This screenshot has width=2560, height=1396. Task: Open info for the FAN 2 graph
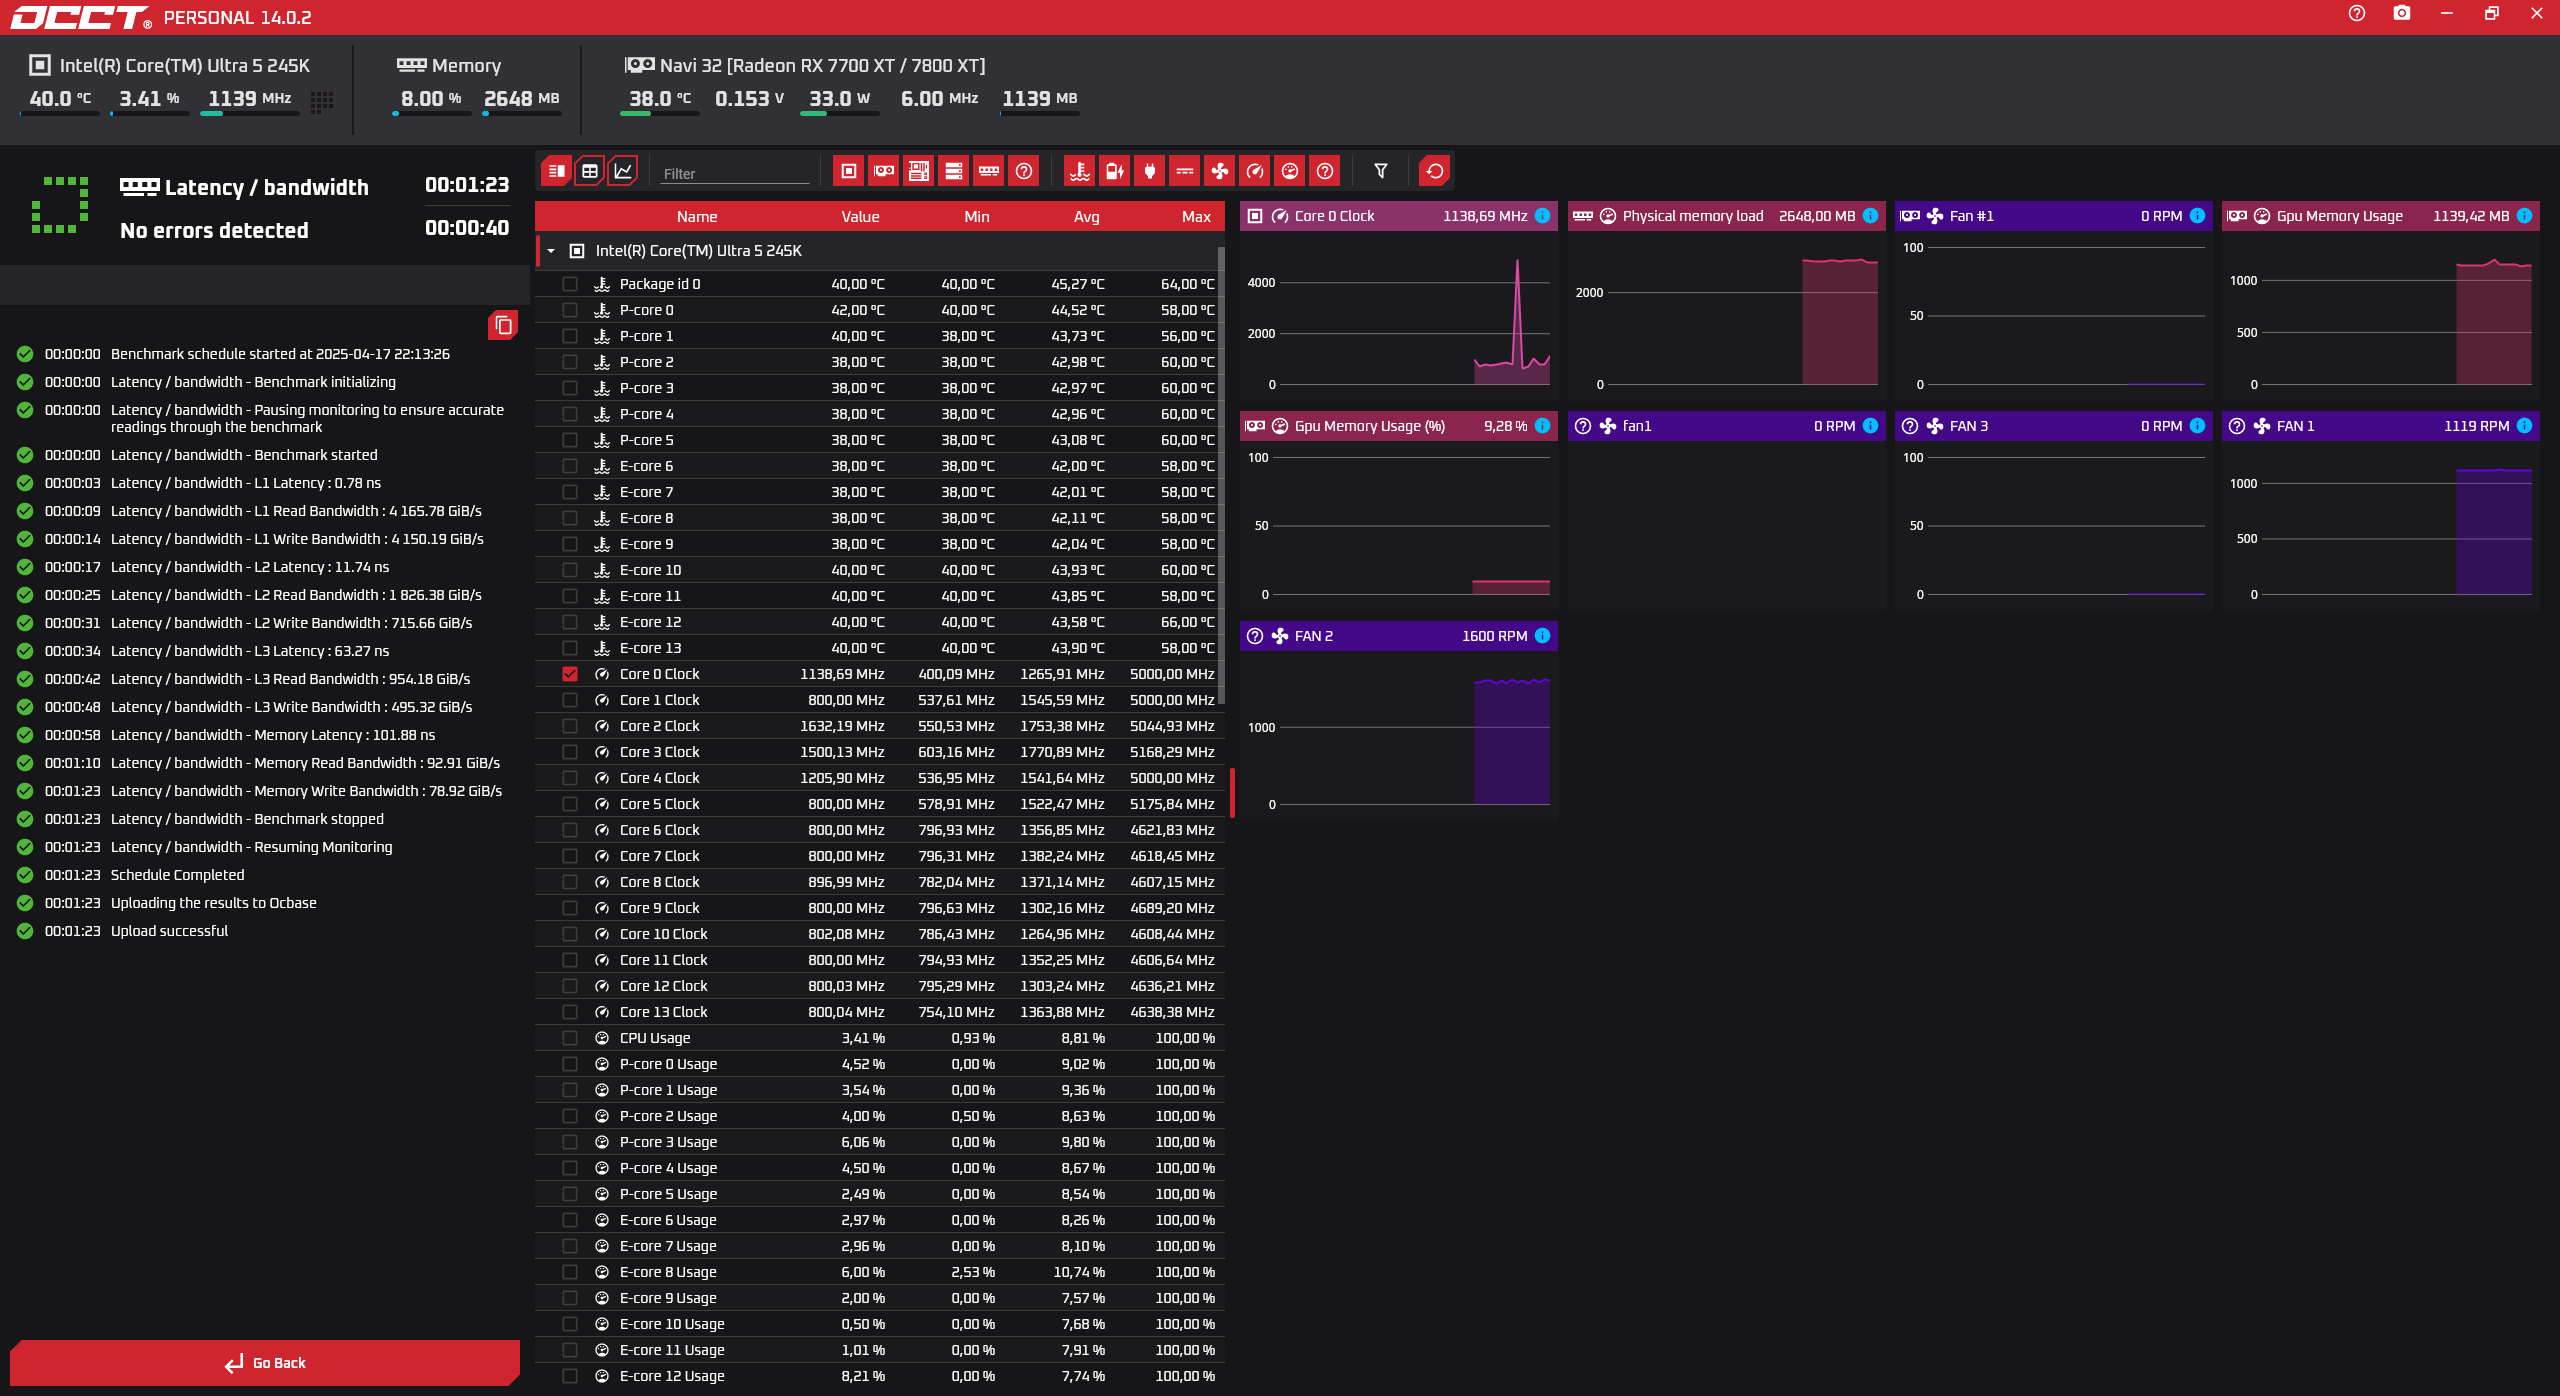click(x=1542, y=636)
